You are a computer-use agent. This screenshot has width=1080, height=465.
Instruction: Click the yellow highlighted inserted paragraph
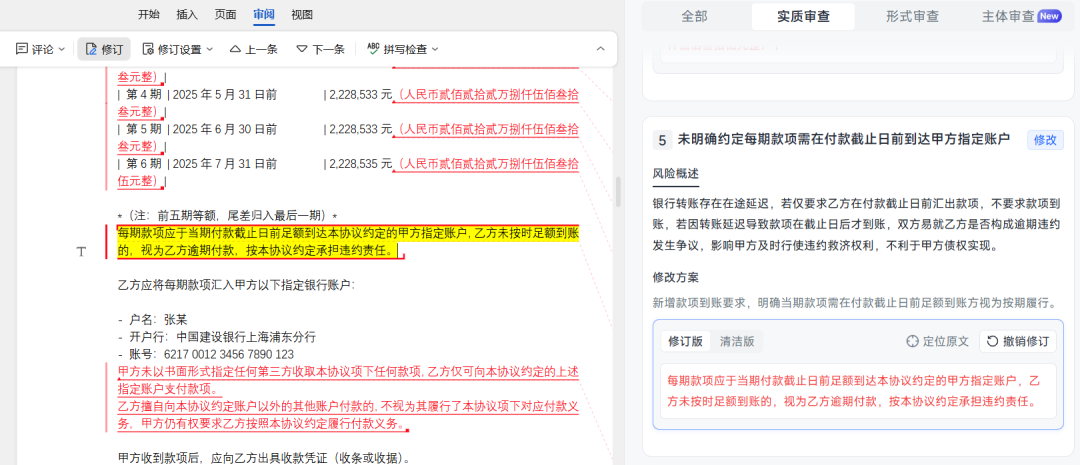(x=348, y=242)
